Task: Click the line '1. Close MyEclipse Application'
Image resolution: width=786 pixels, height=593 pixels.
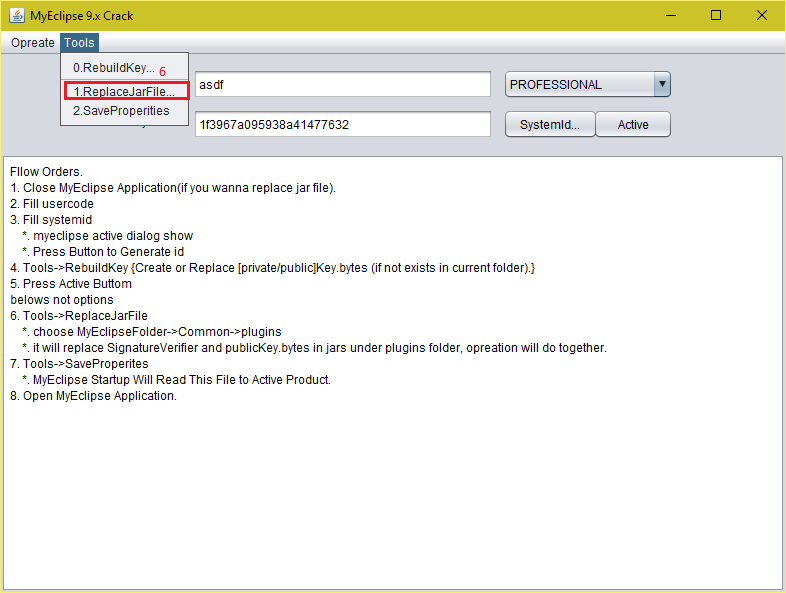Action: tap(173, 188)
